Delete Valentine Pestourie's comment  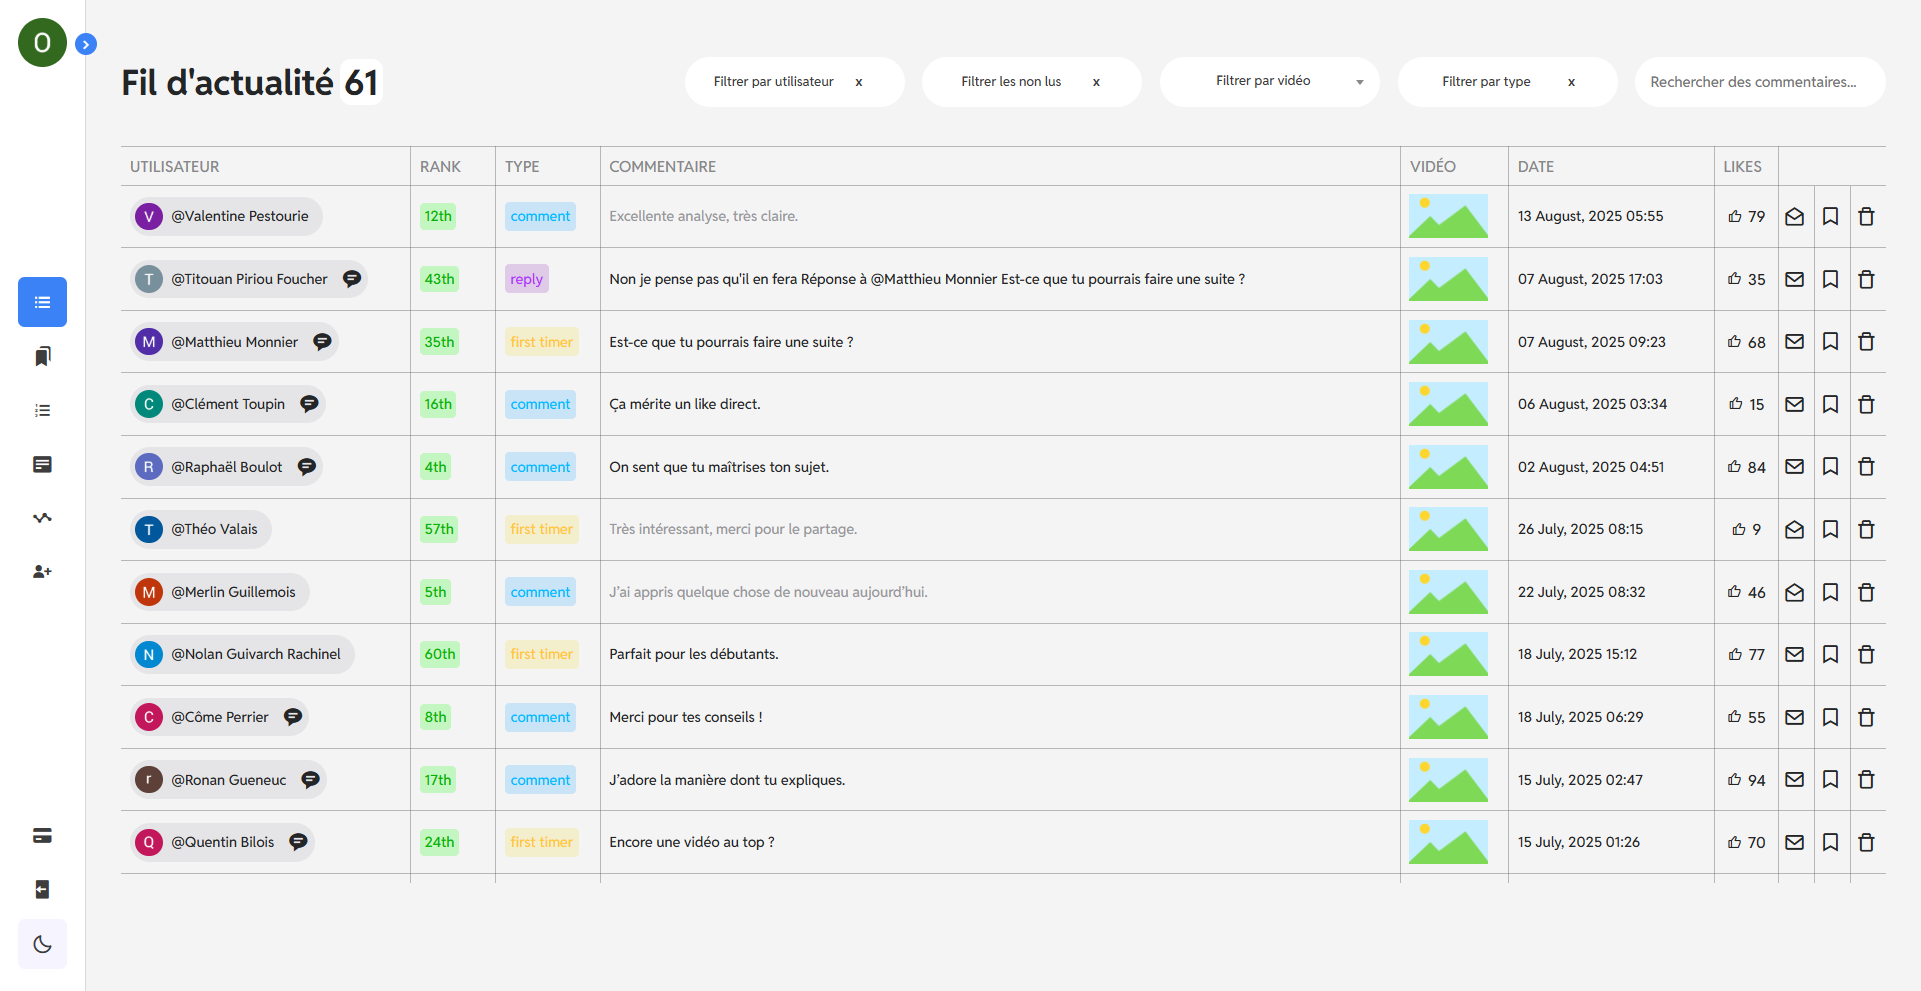[1866, 216]
